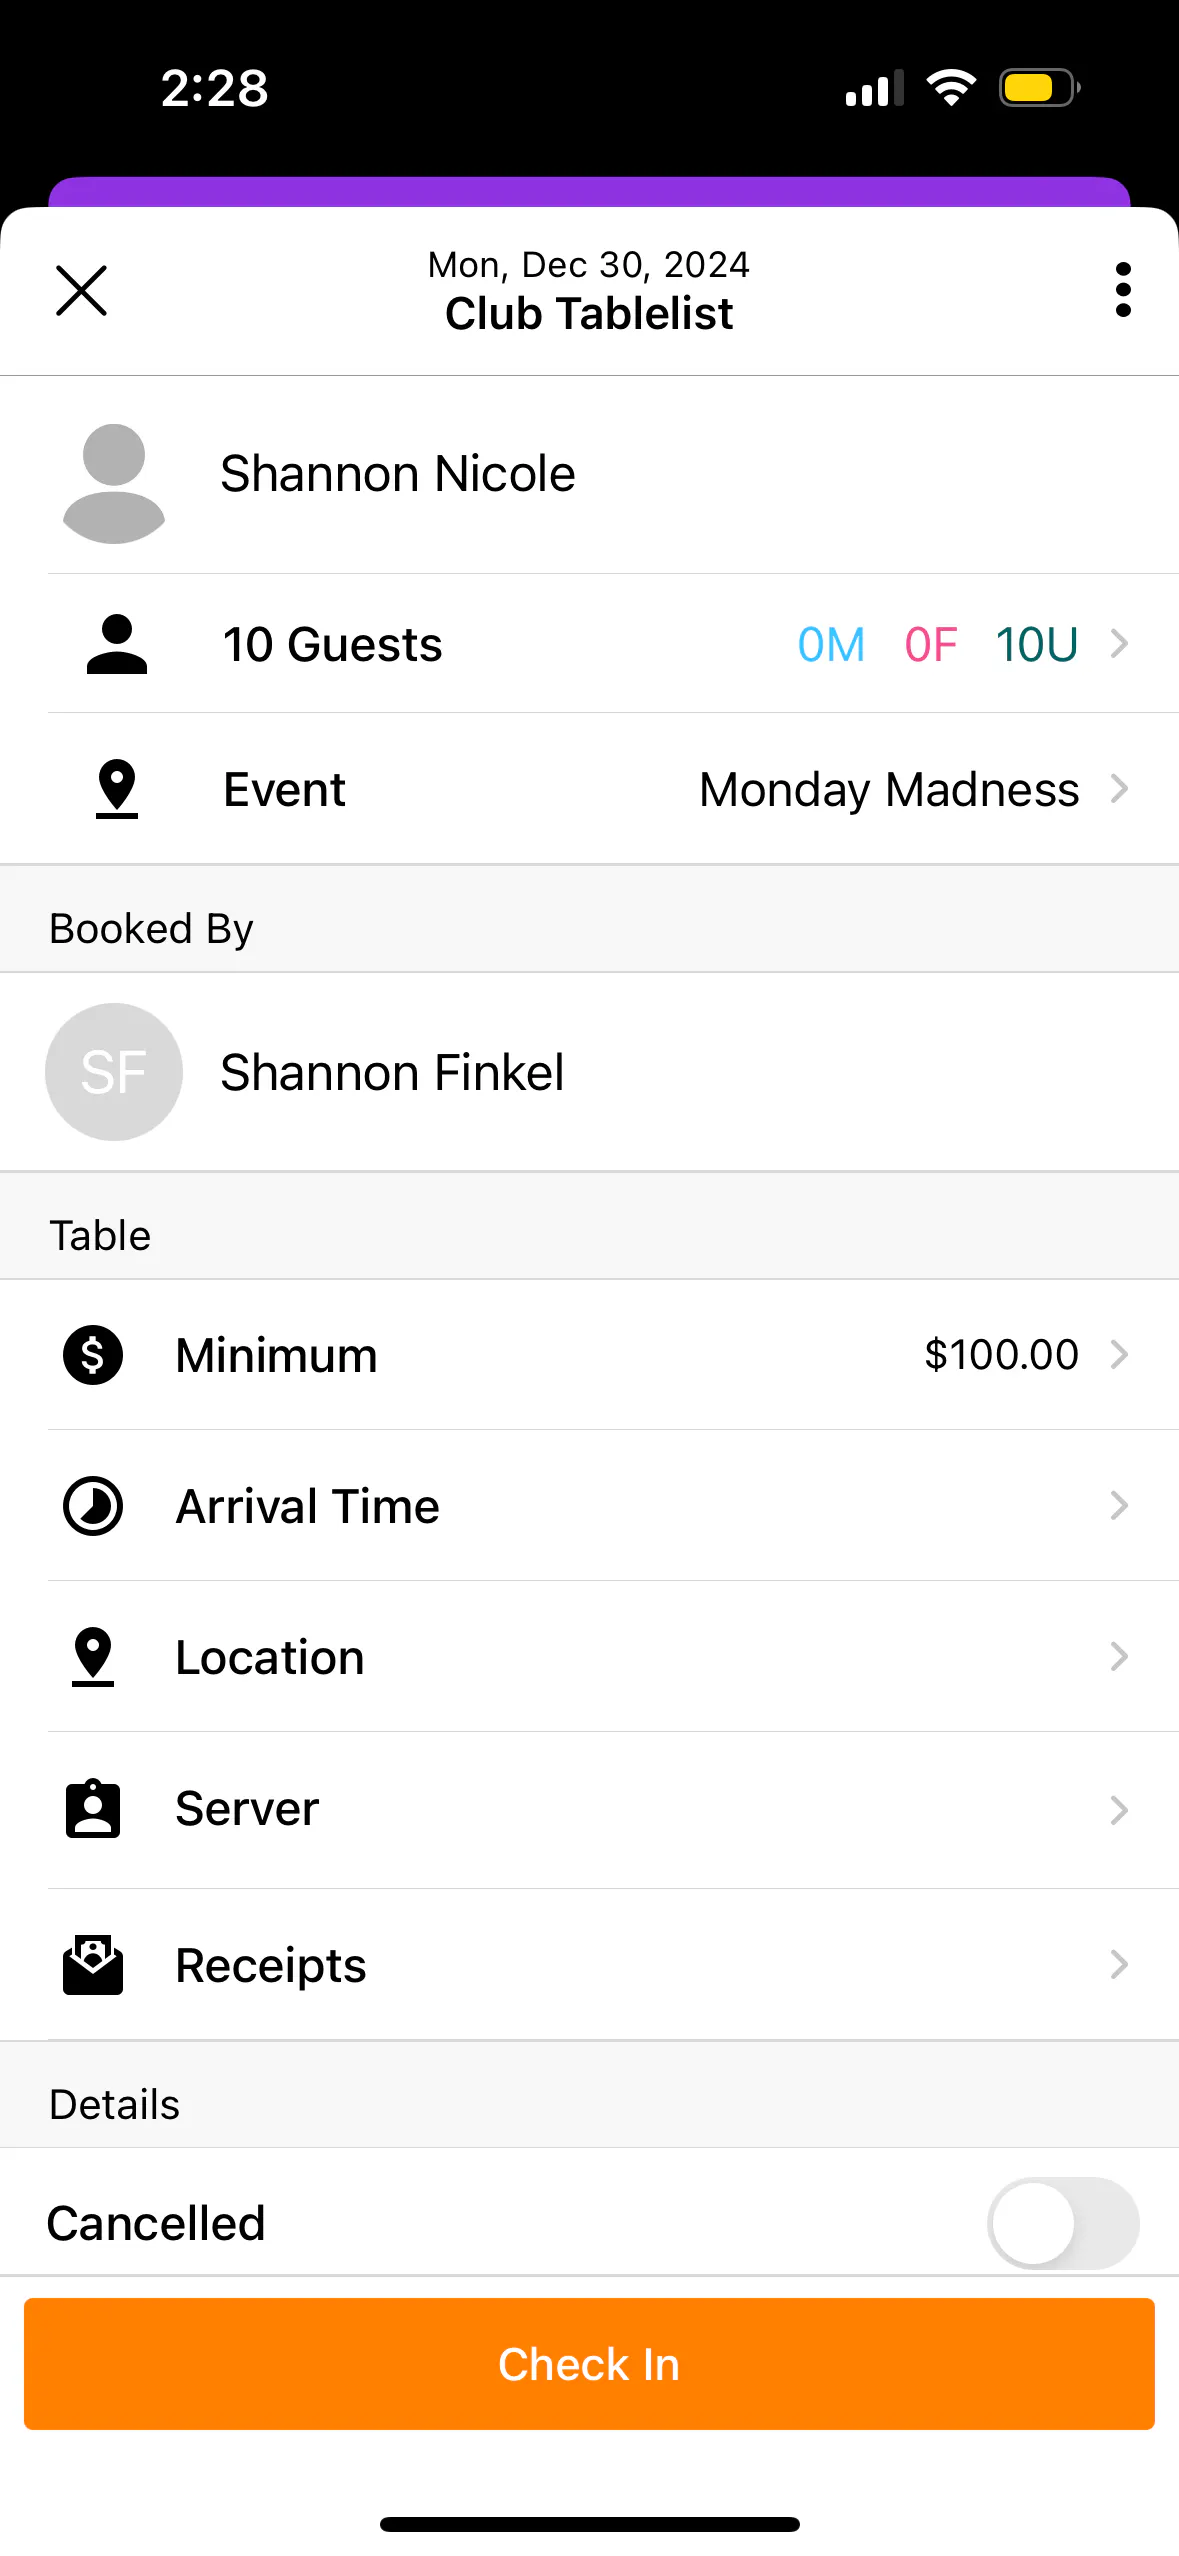Screen dimensions: 1179x2556
Task: Tap the Event location pin icon
Action: click(x=117, y=789)
